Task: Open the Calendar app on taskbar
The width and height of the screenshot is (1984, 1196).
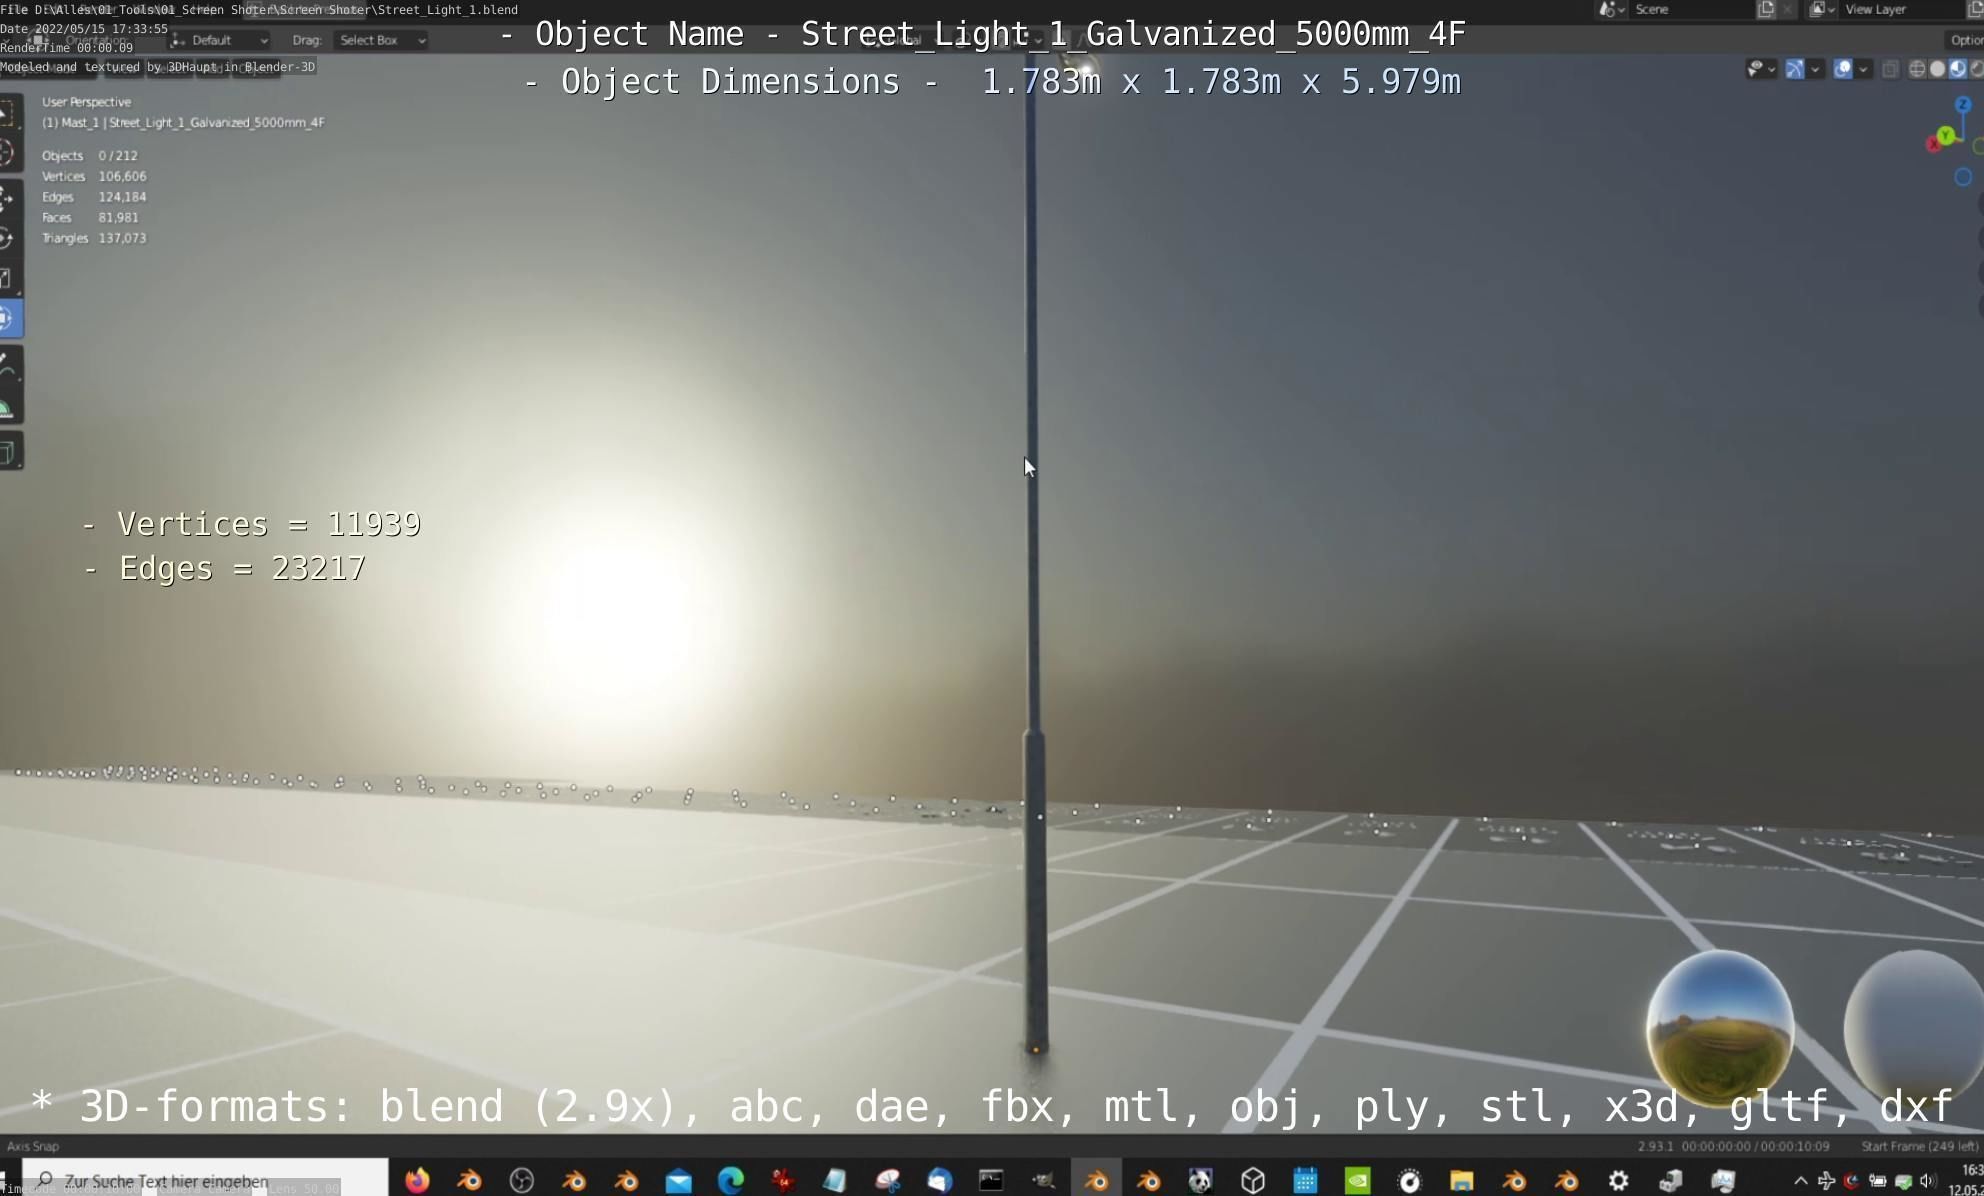Action: click(1305, 1181)
